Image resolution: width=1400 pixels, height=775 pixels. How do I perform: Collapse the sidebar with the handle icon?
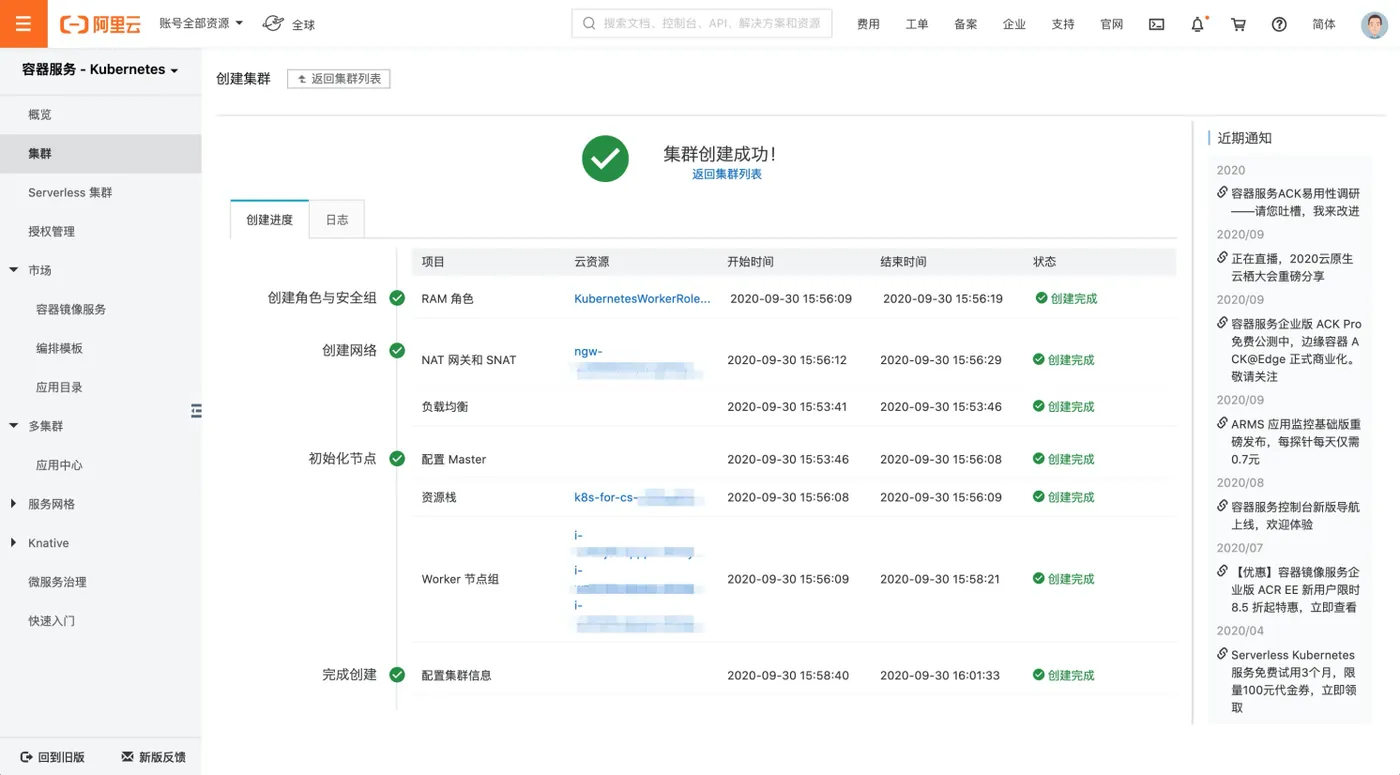pos(196,411)
